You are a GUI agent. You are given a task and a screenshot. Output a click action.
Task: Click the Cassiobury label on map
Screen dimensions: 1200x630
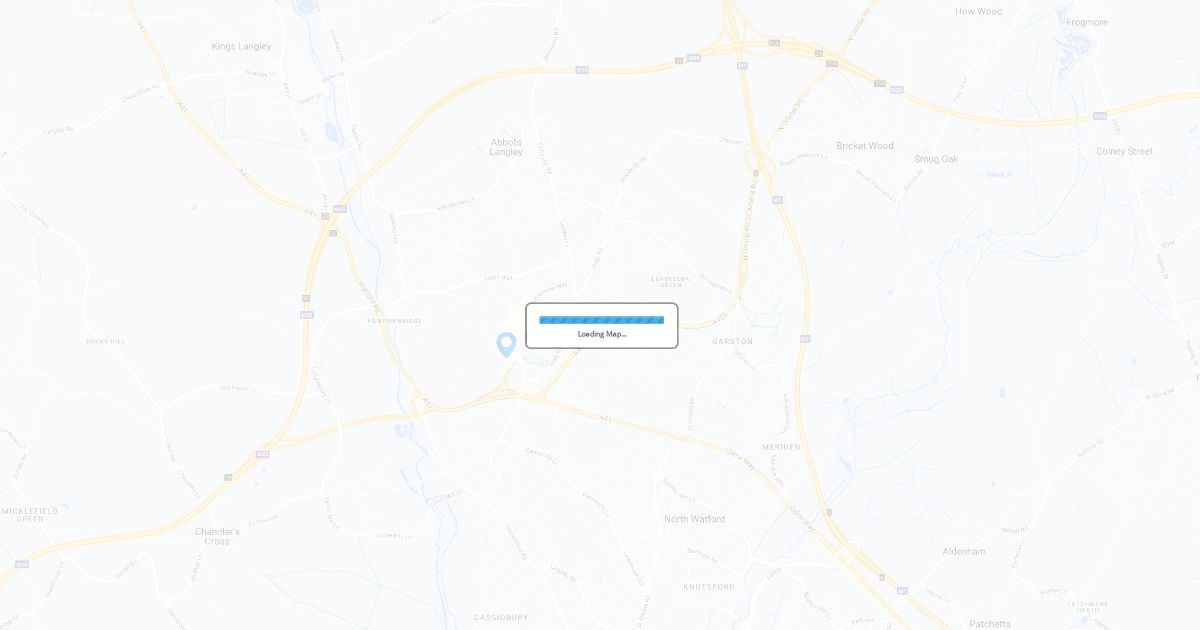[x=501, y=617]
